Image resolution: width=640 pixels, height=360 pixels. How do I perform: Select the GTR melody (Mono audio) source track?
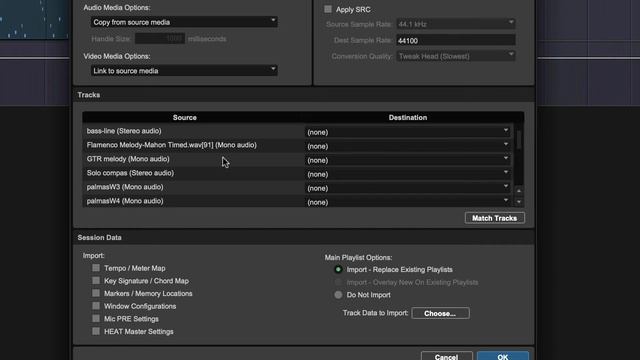[128, 159]
